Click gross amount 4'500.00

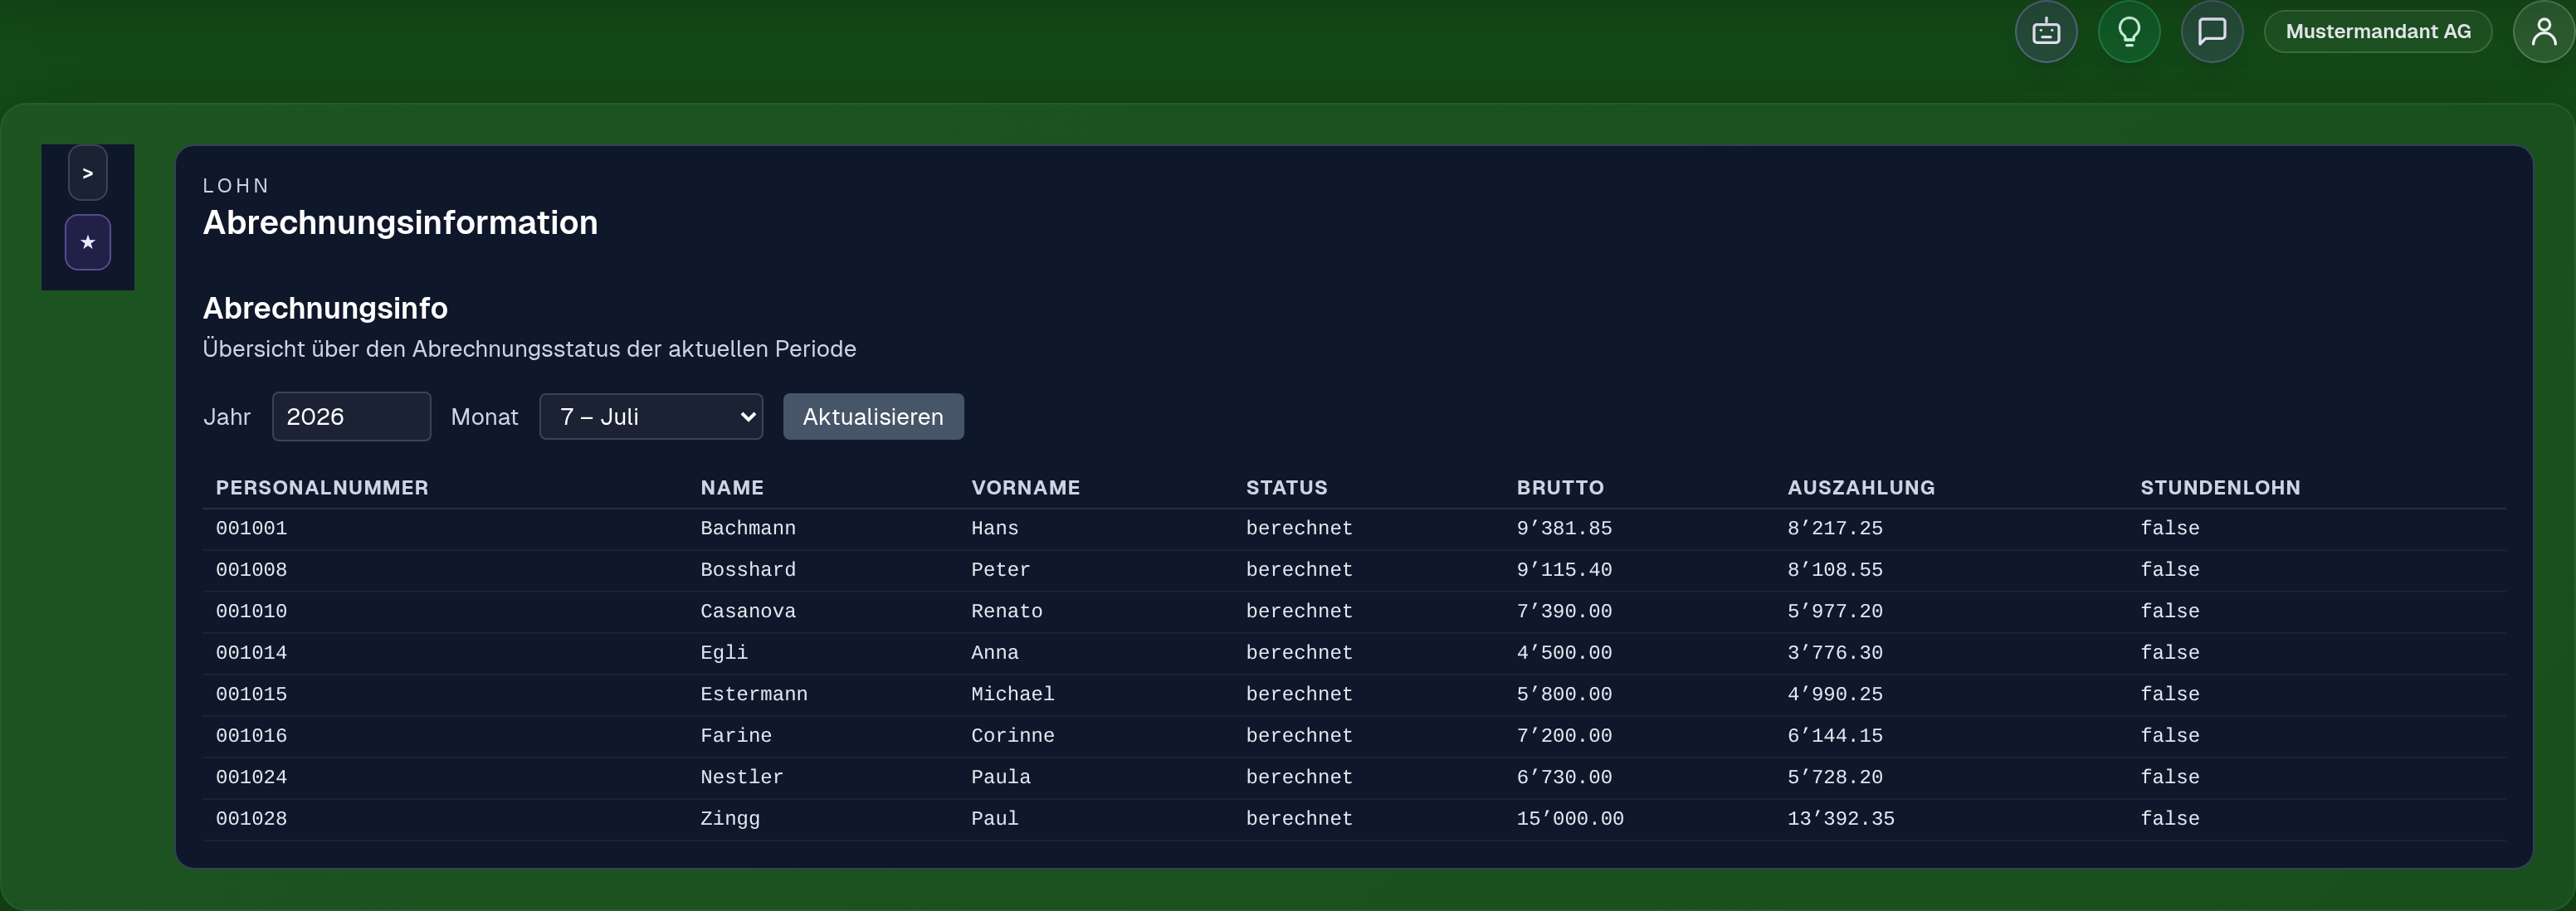pyautogui.click(x=1564, y=653)
